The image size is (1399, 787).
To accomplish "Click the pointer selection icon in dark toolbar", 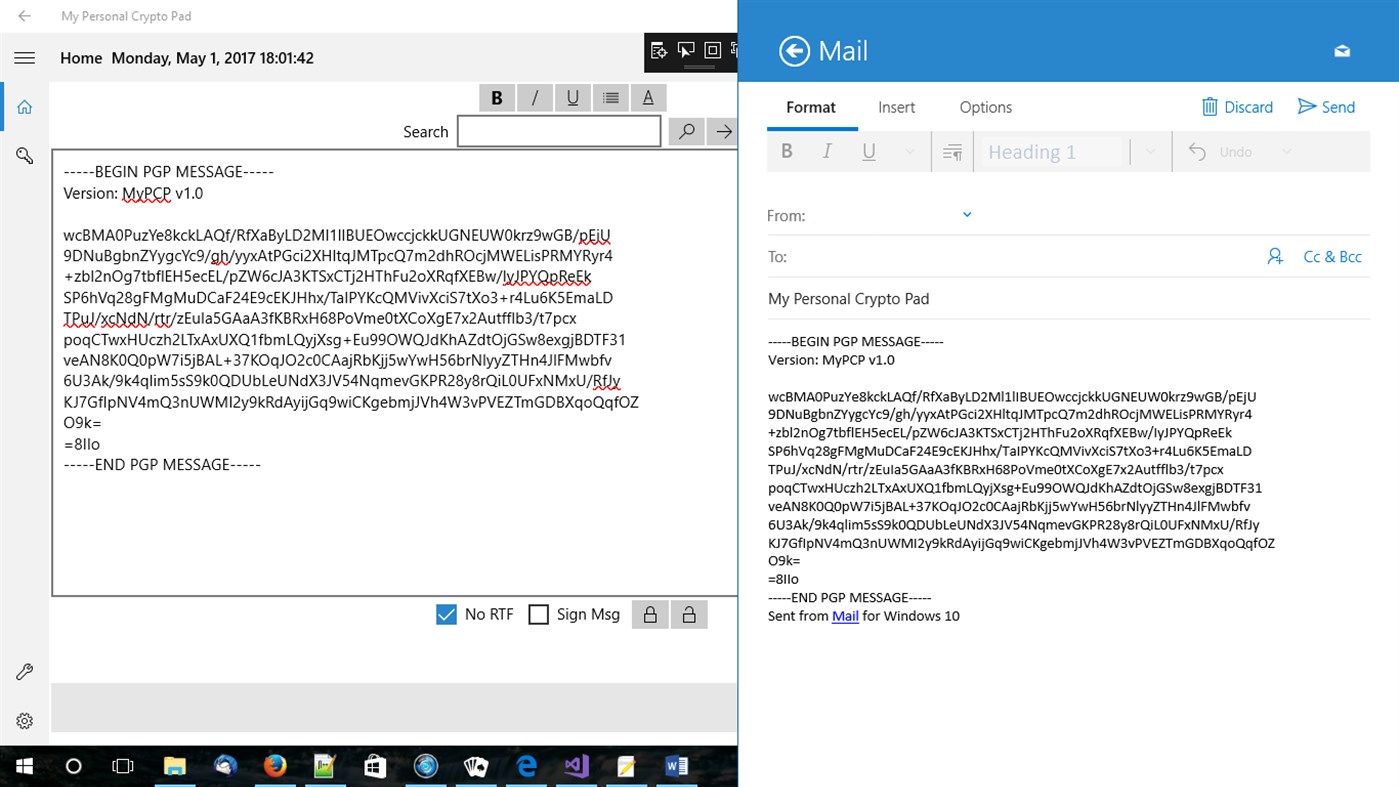I will (686, 50).
